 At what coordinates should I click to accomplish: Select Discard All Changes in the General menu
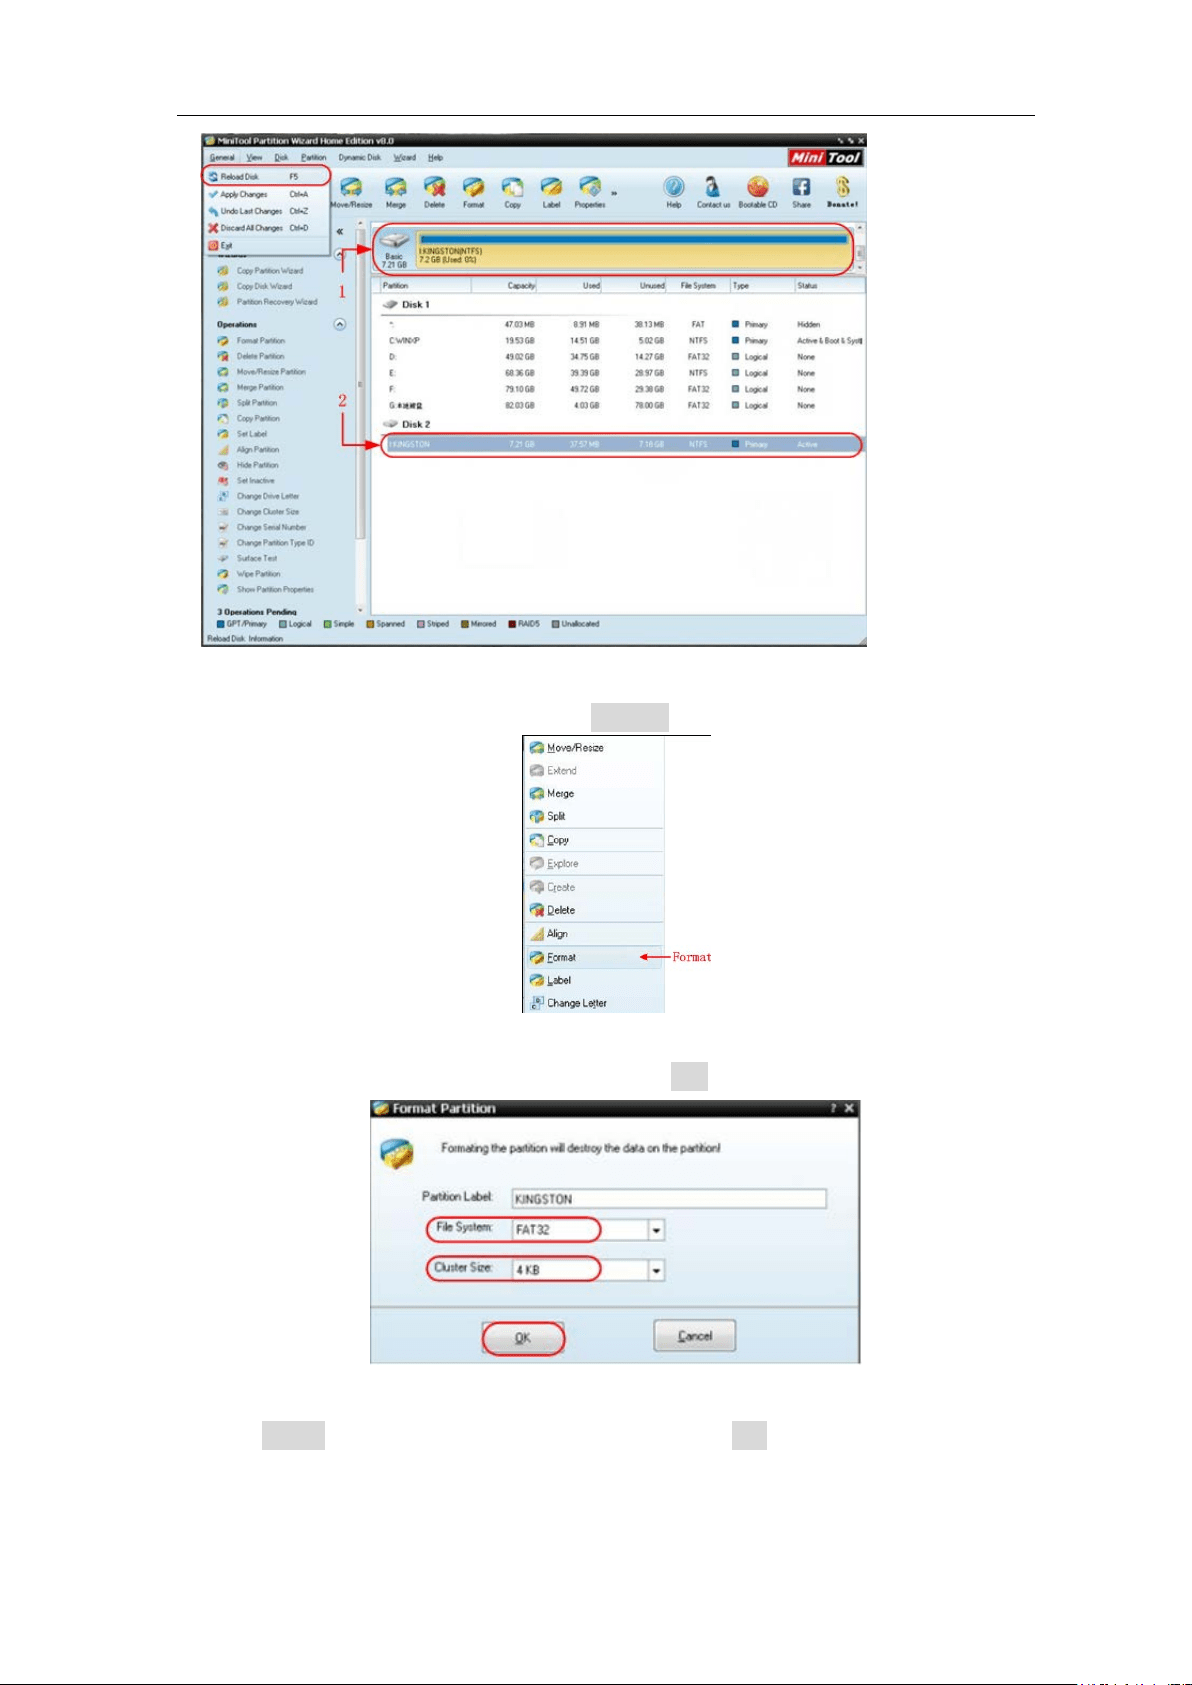pyautogui.click(x=266, y=228)
